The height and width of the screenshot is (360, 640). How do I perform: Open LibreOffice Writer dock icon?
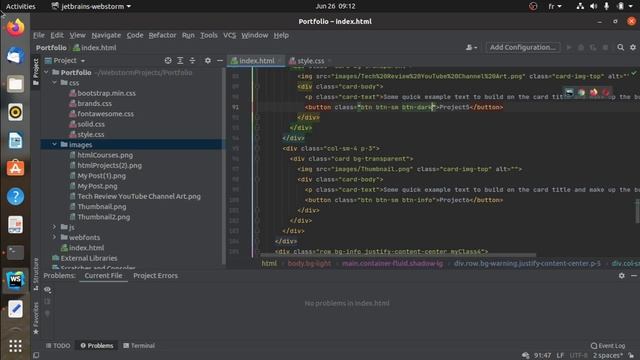[x=15, y=140]
